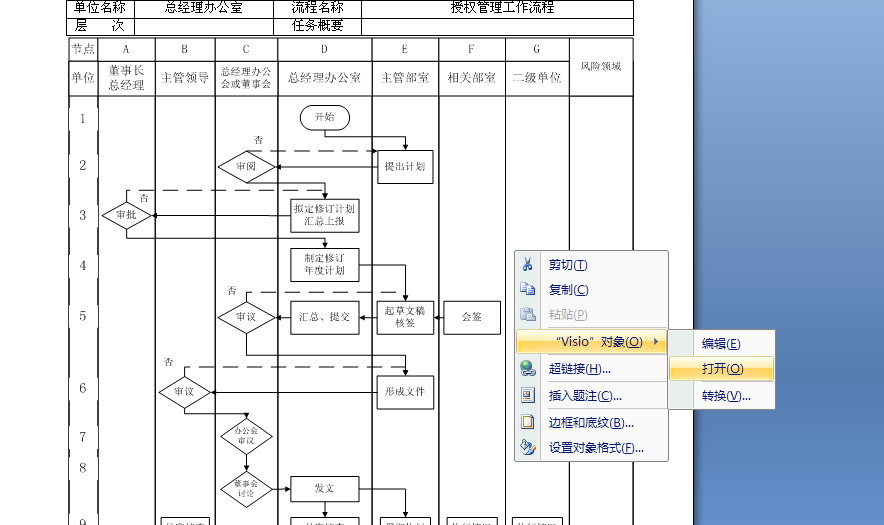Image resolution: width=884 pixels, height=525 pixels.
Task: Click the 会签 flowchart box
Action: [x=472, y=317]
